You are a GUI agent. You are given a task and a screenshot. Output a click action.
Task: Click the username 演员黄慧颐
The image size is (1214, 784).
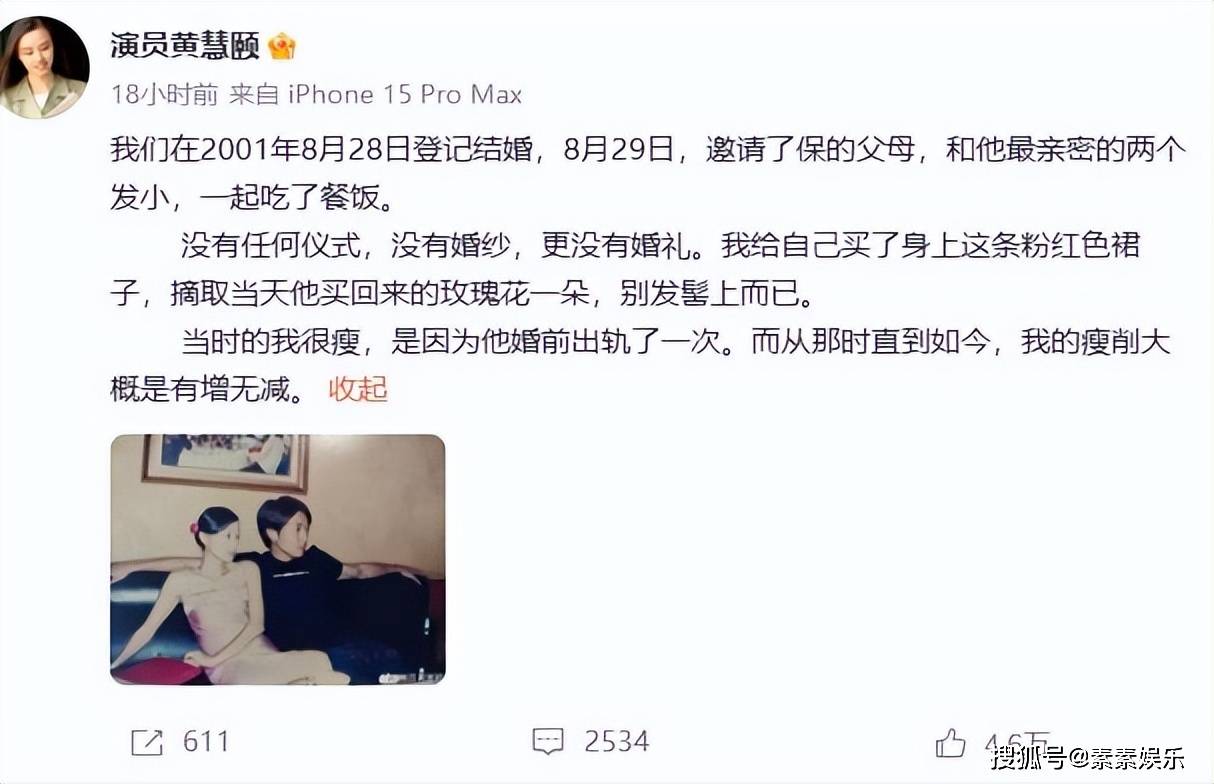tap(184, 46)
